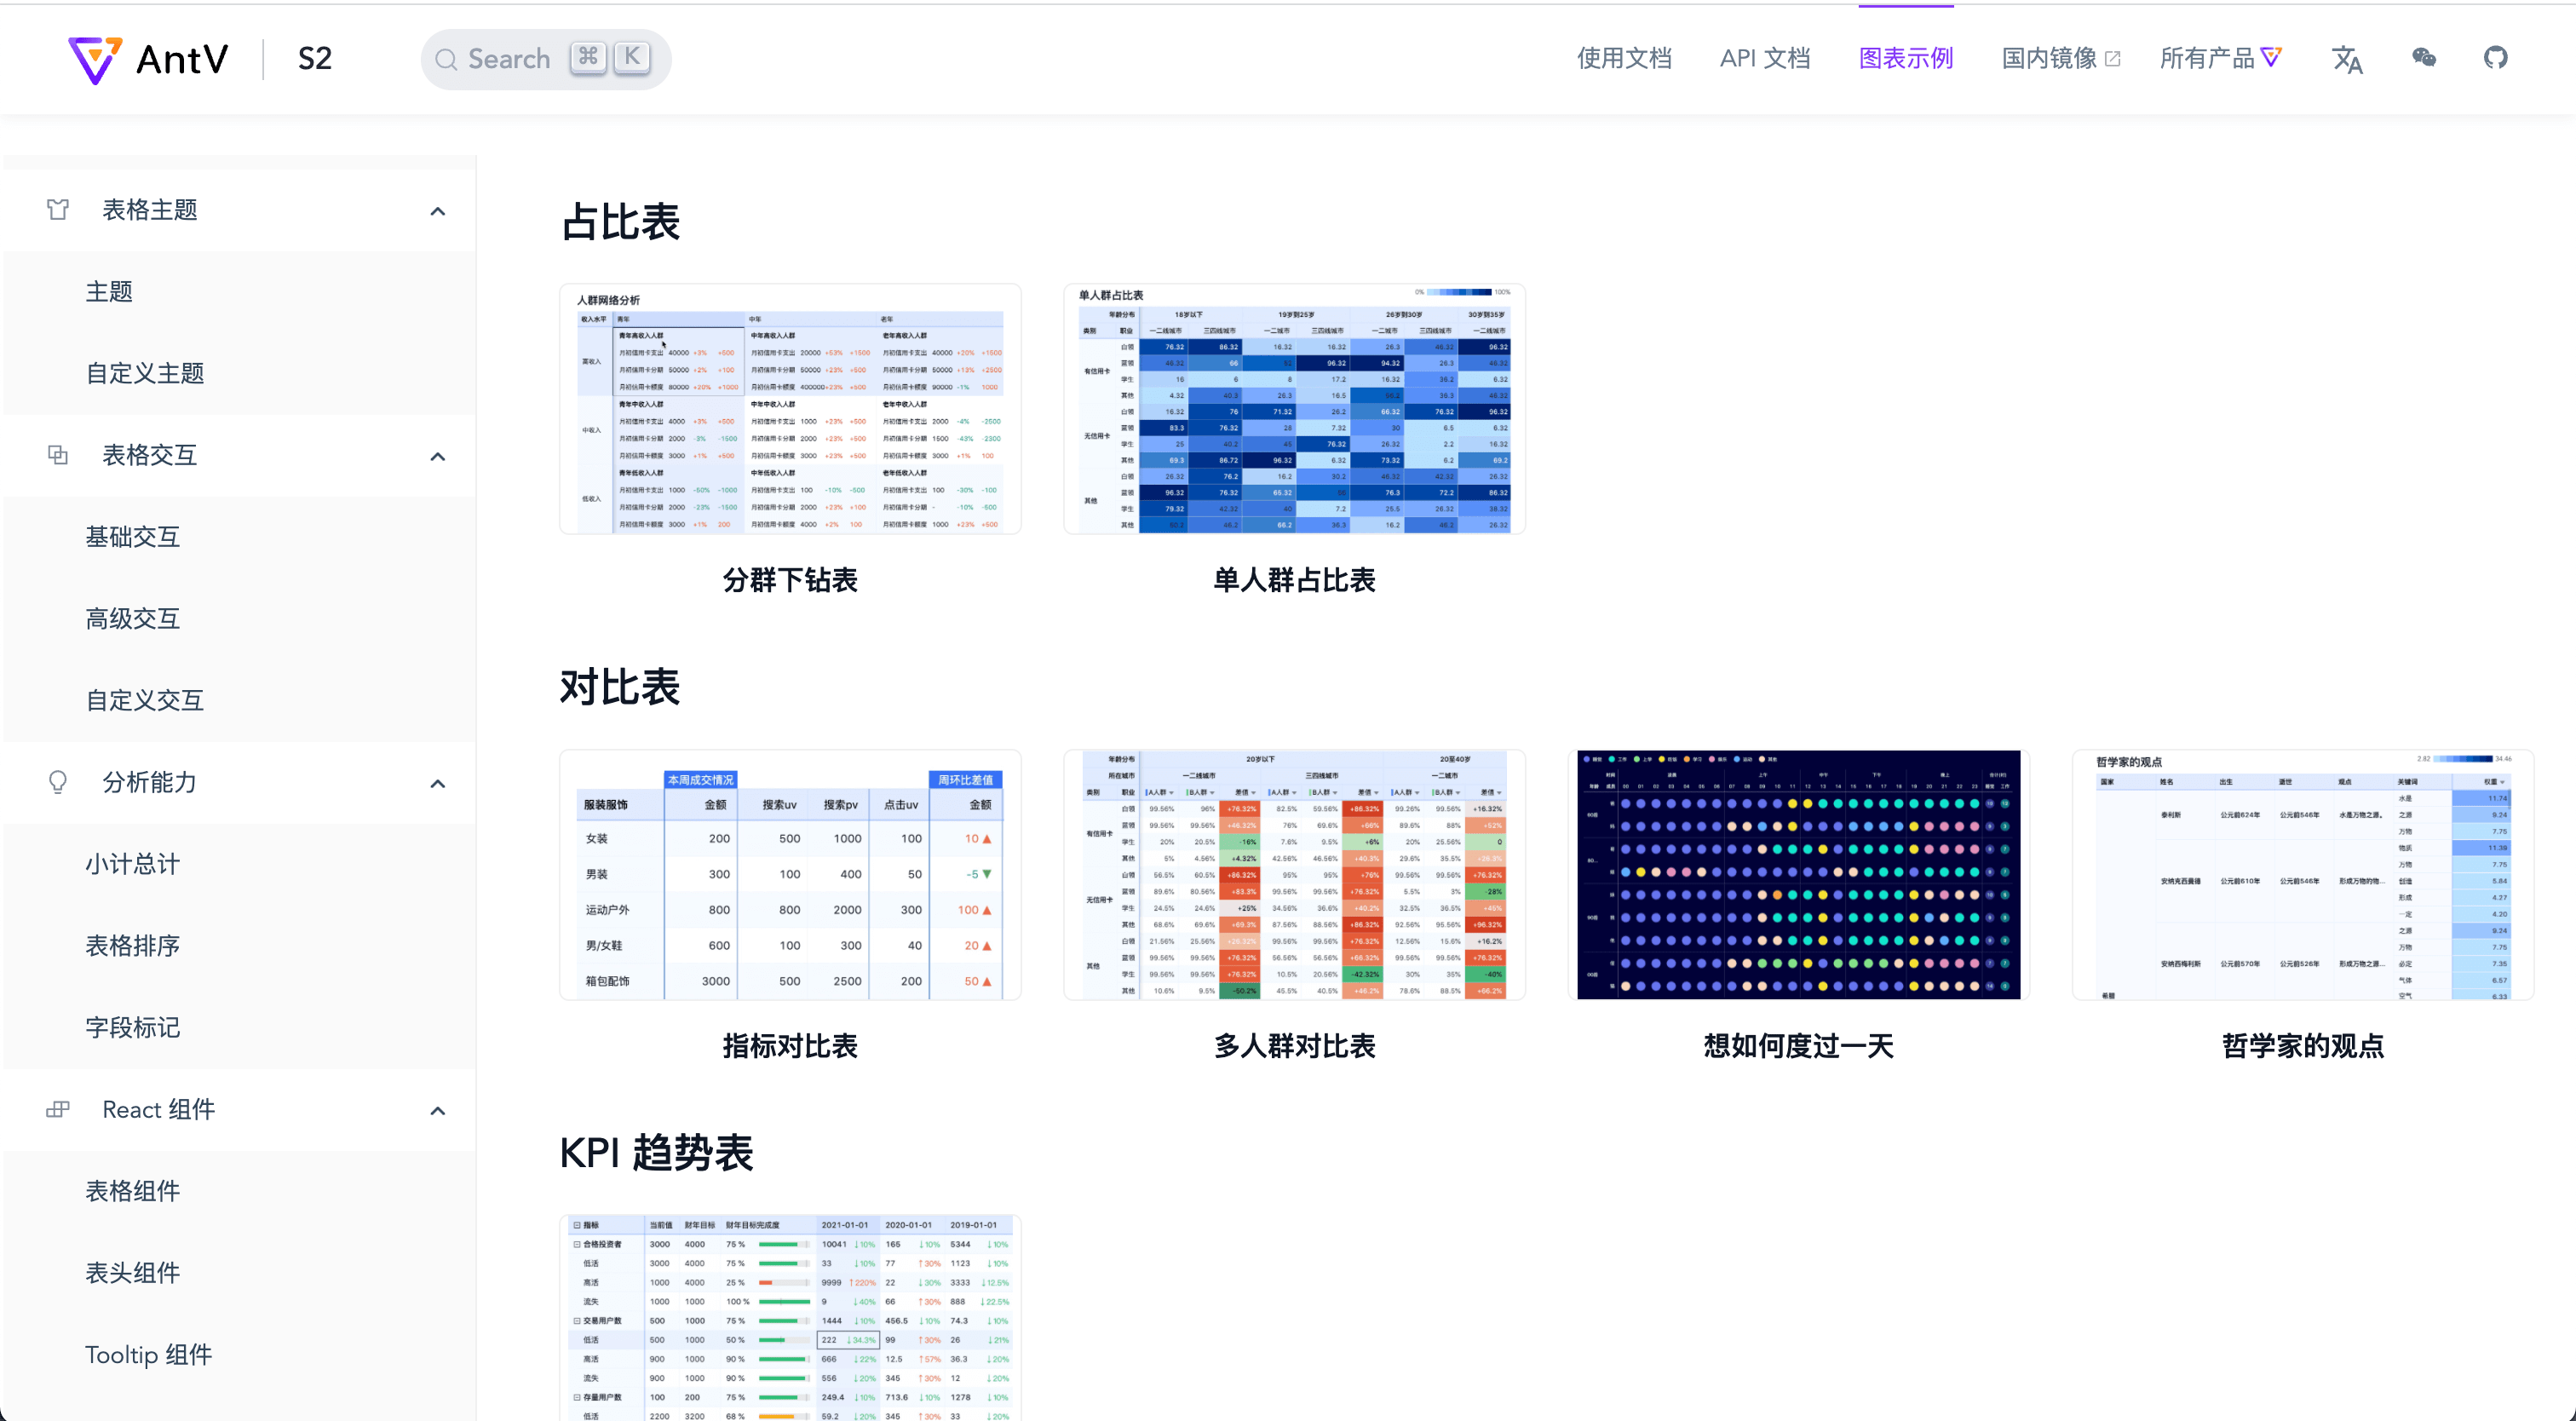Open the 所有产品 dropdown menu

click(x=2220, y=58)
